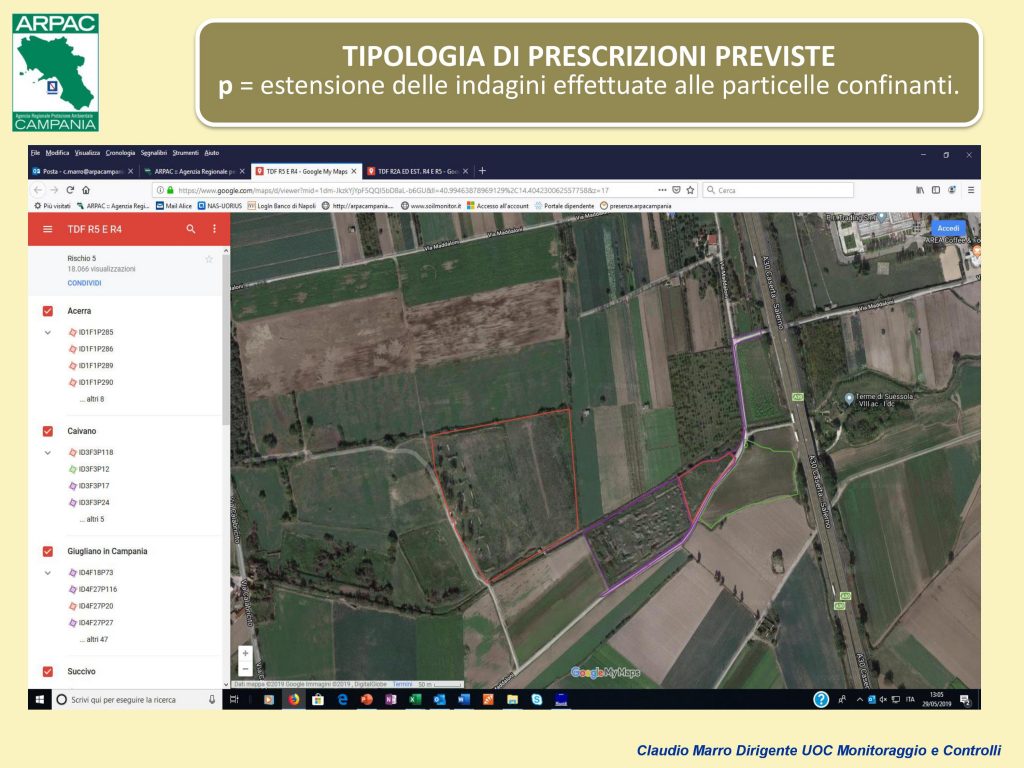
Task: Zoom in on the map
Action: (x=246, y=653)
